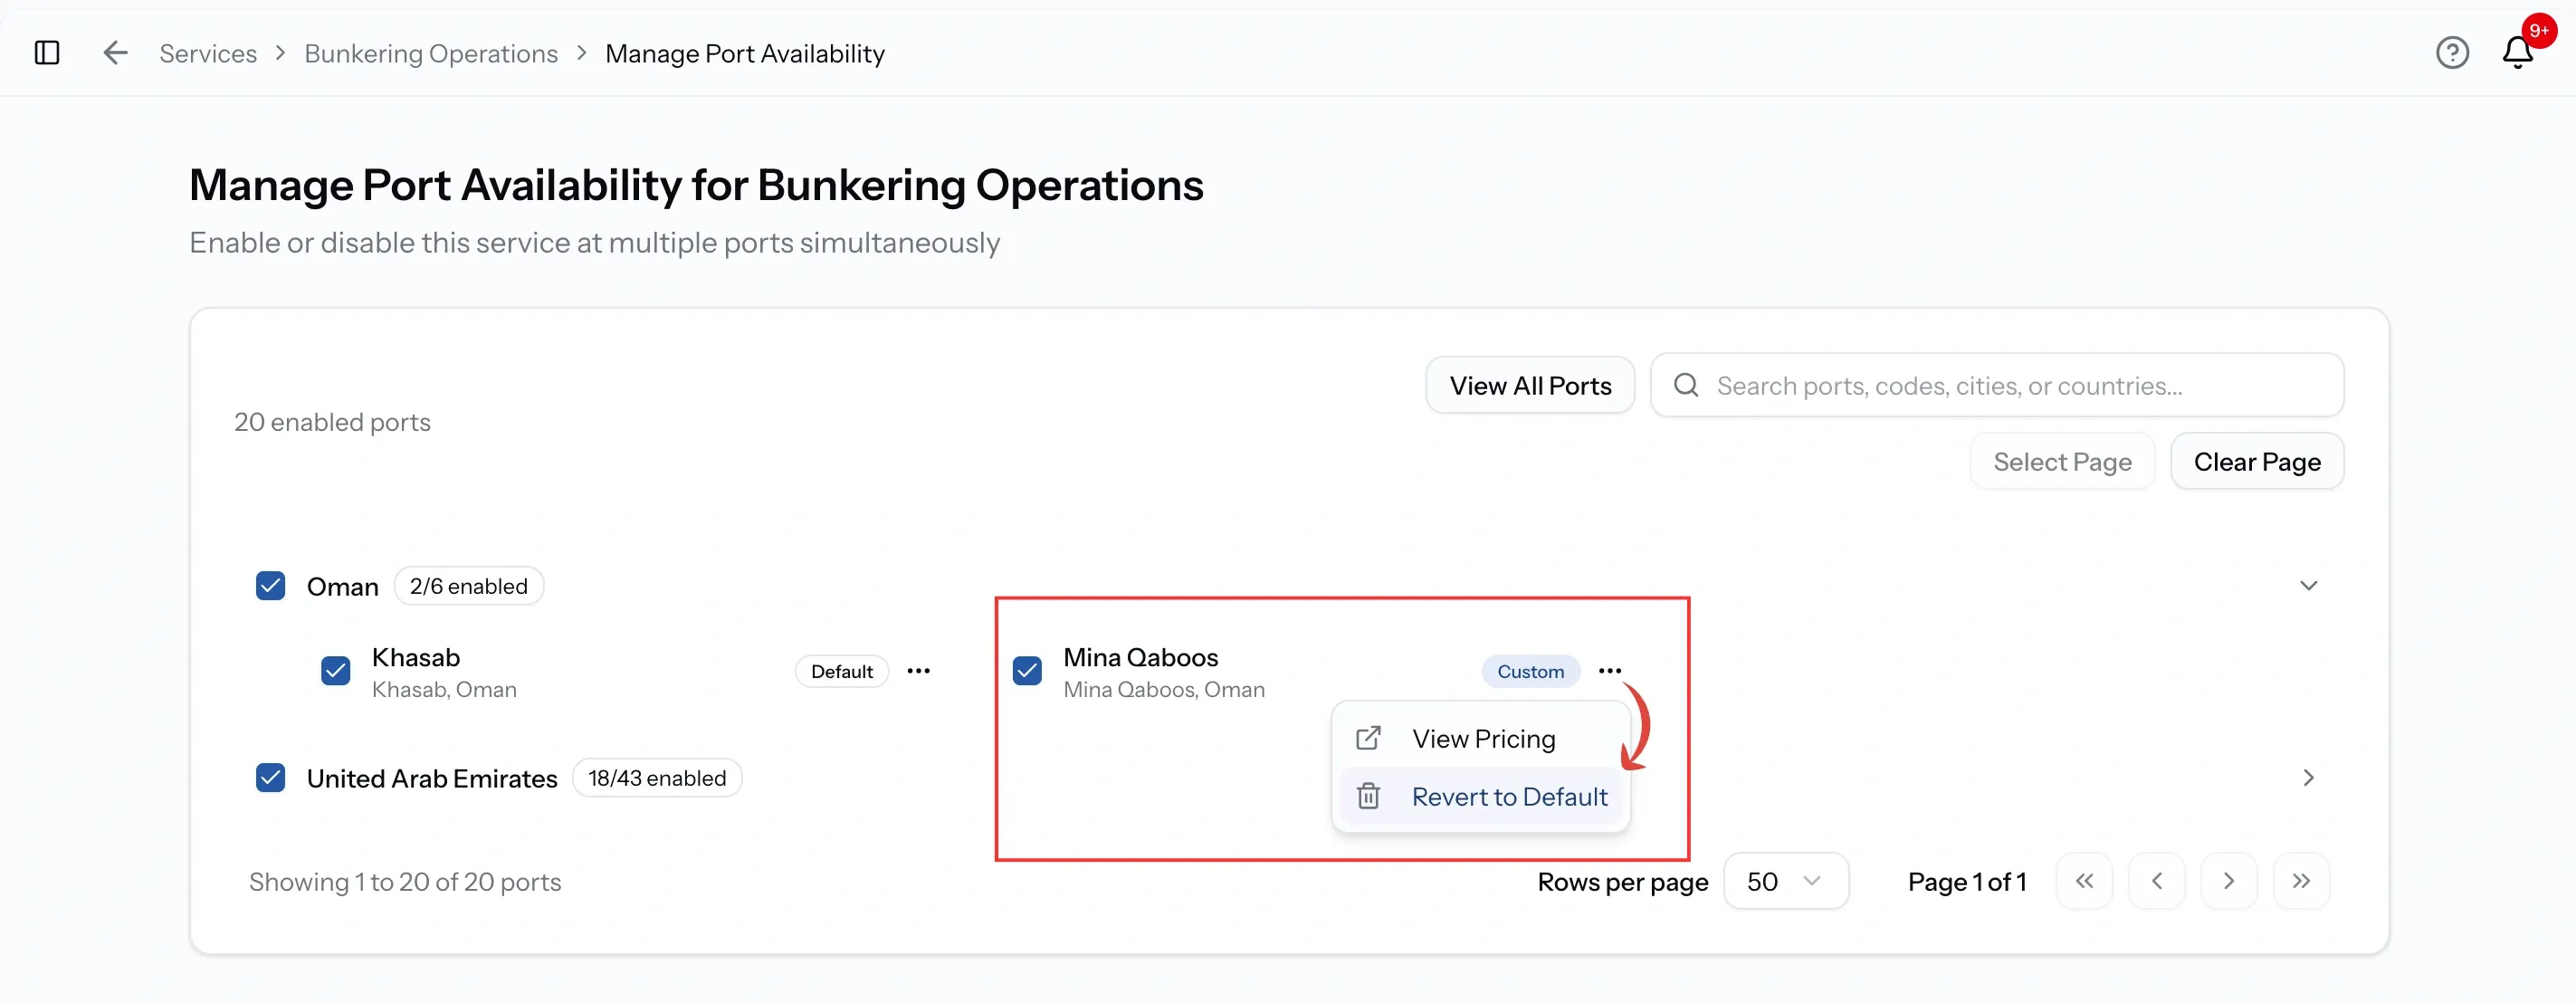Uncheck the Khasab port checkbox

[x=335, y=671]
